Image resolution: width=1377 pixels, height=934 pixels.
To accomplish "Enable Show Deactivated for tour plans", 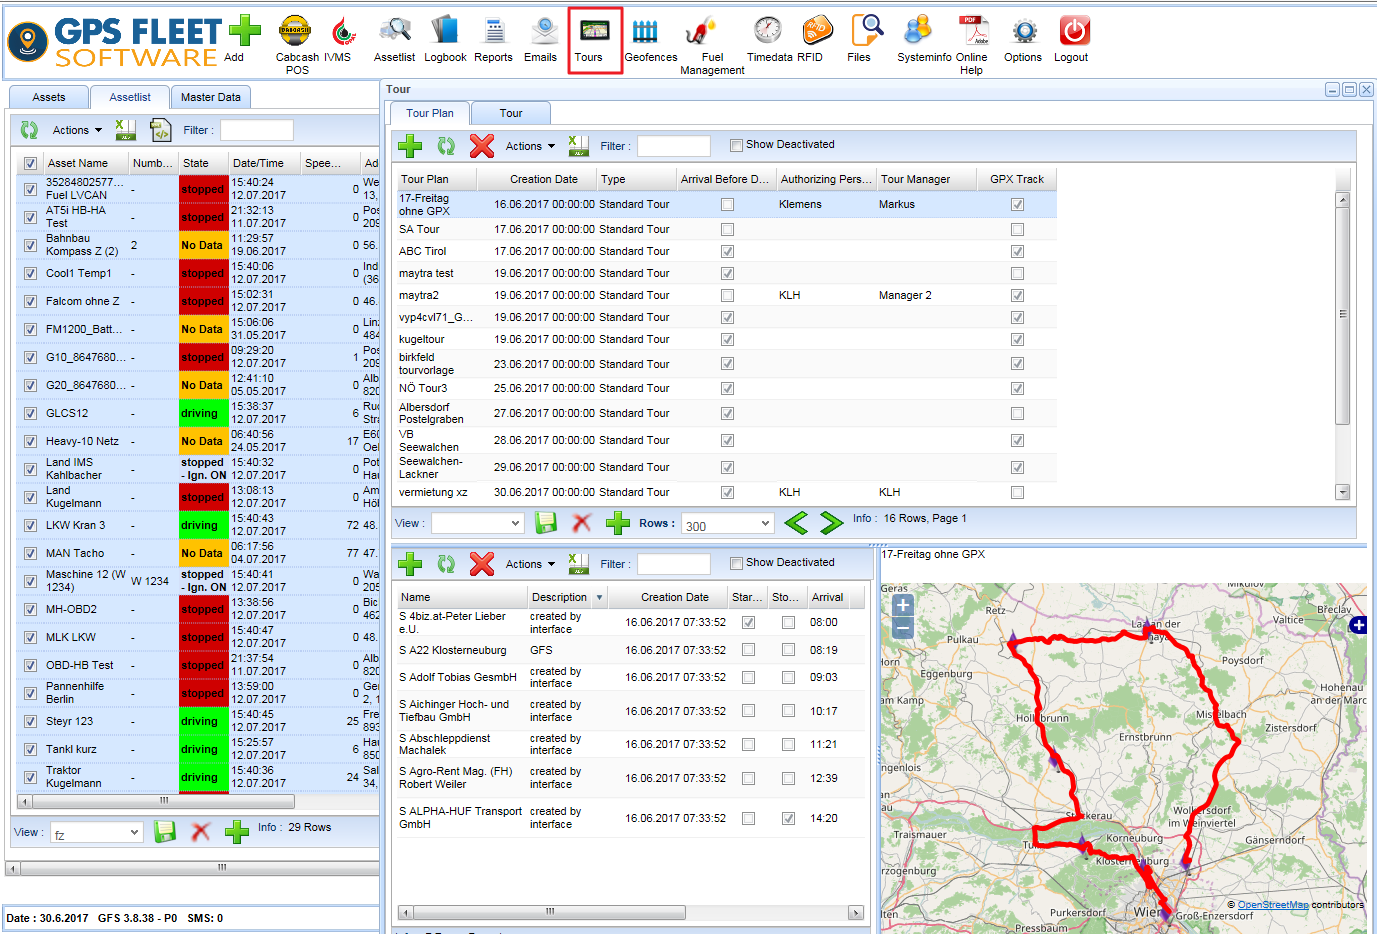I will [x=737, y=144].
